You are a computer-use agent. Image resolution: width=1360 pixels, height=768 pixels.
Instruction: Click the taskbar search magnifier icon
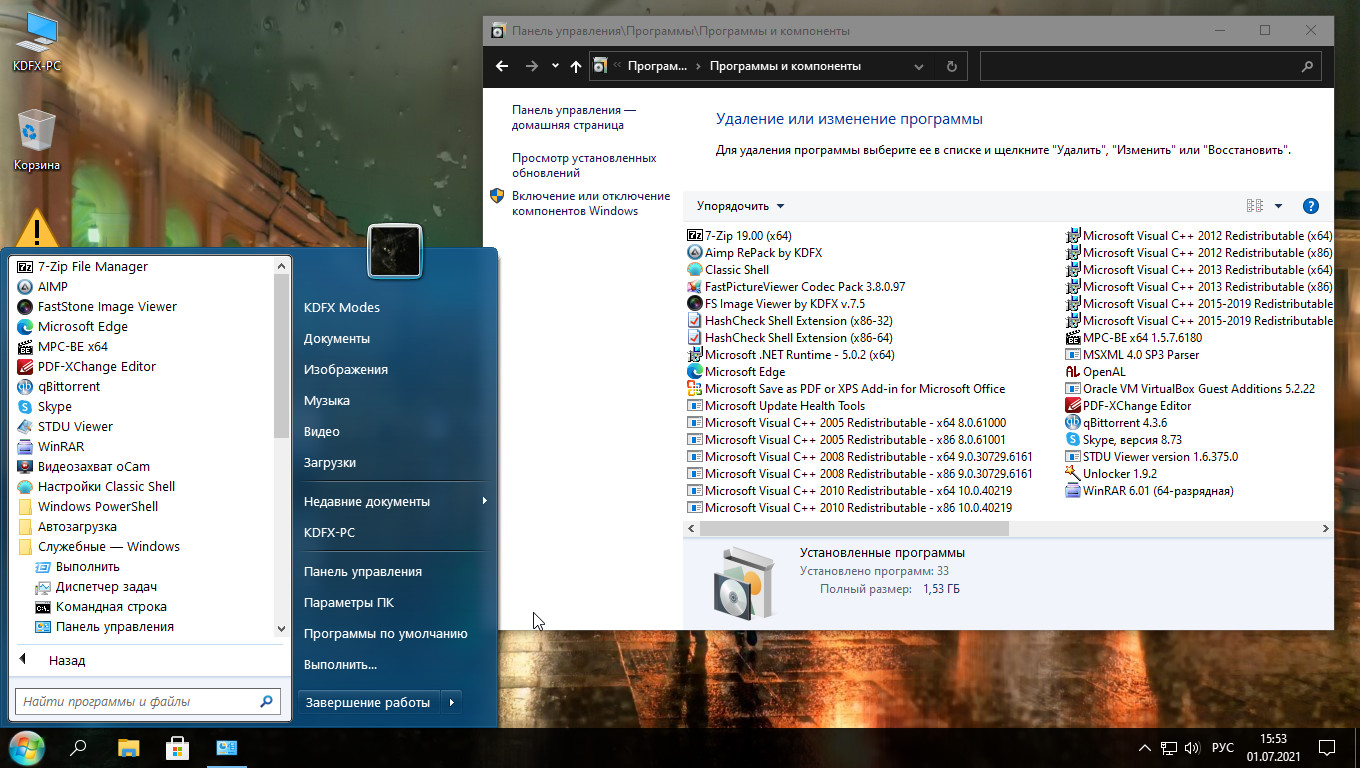(x=78, y=747)
